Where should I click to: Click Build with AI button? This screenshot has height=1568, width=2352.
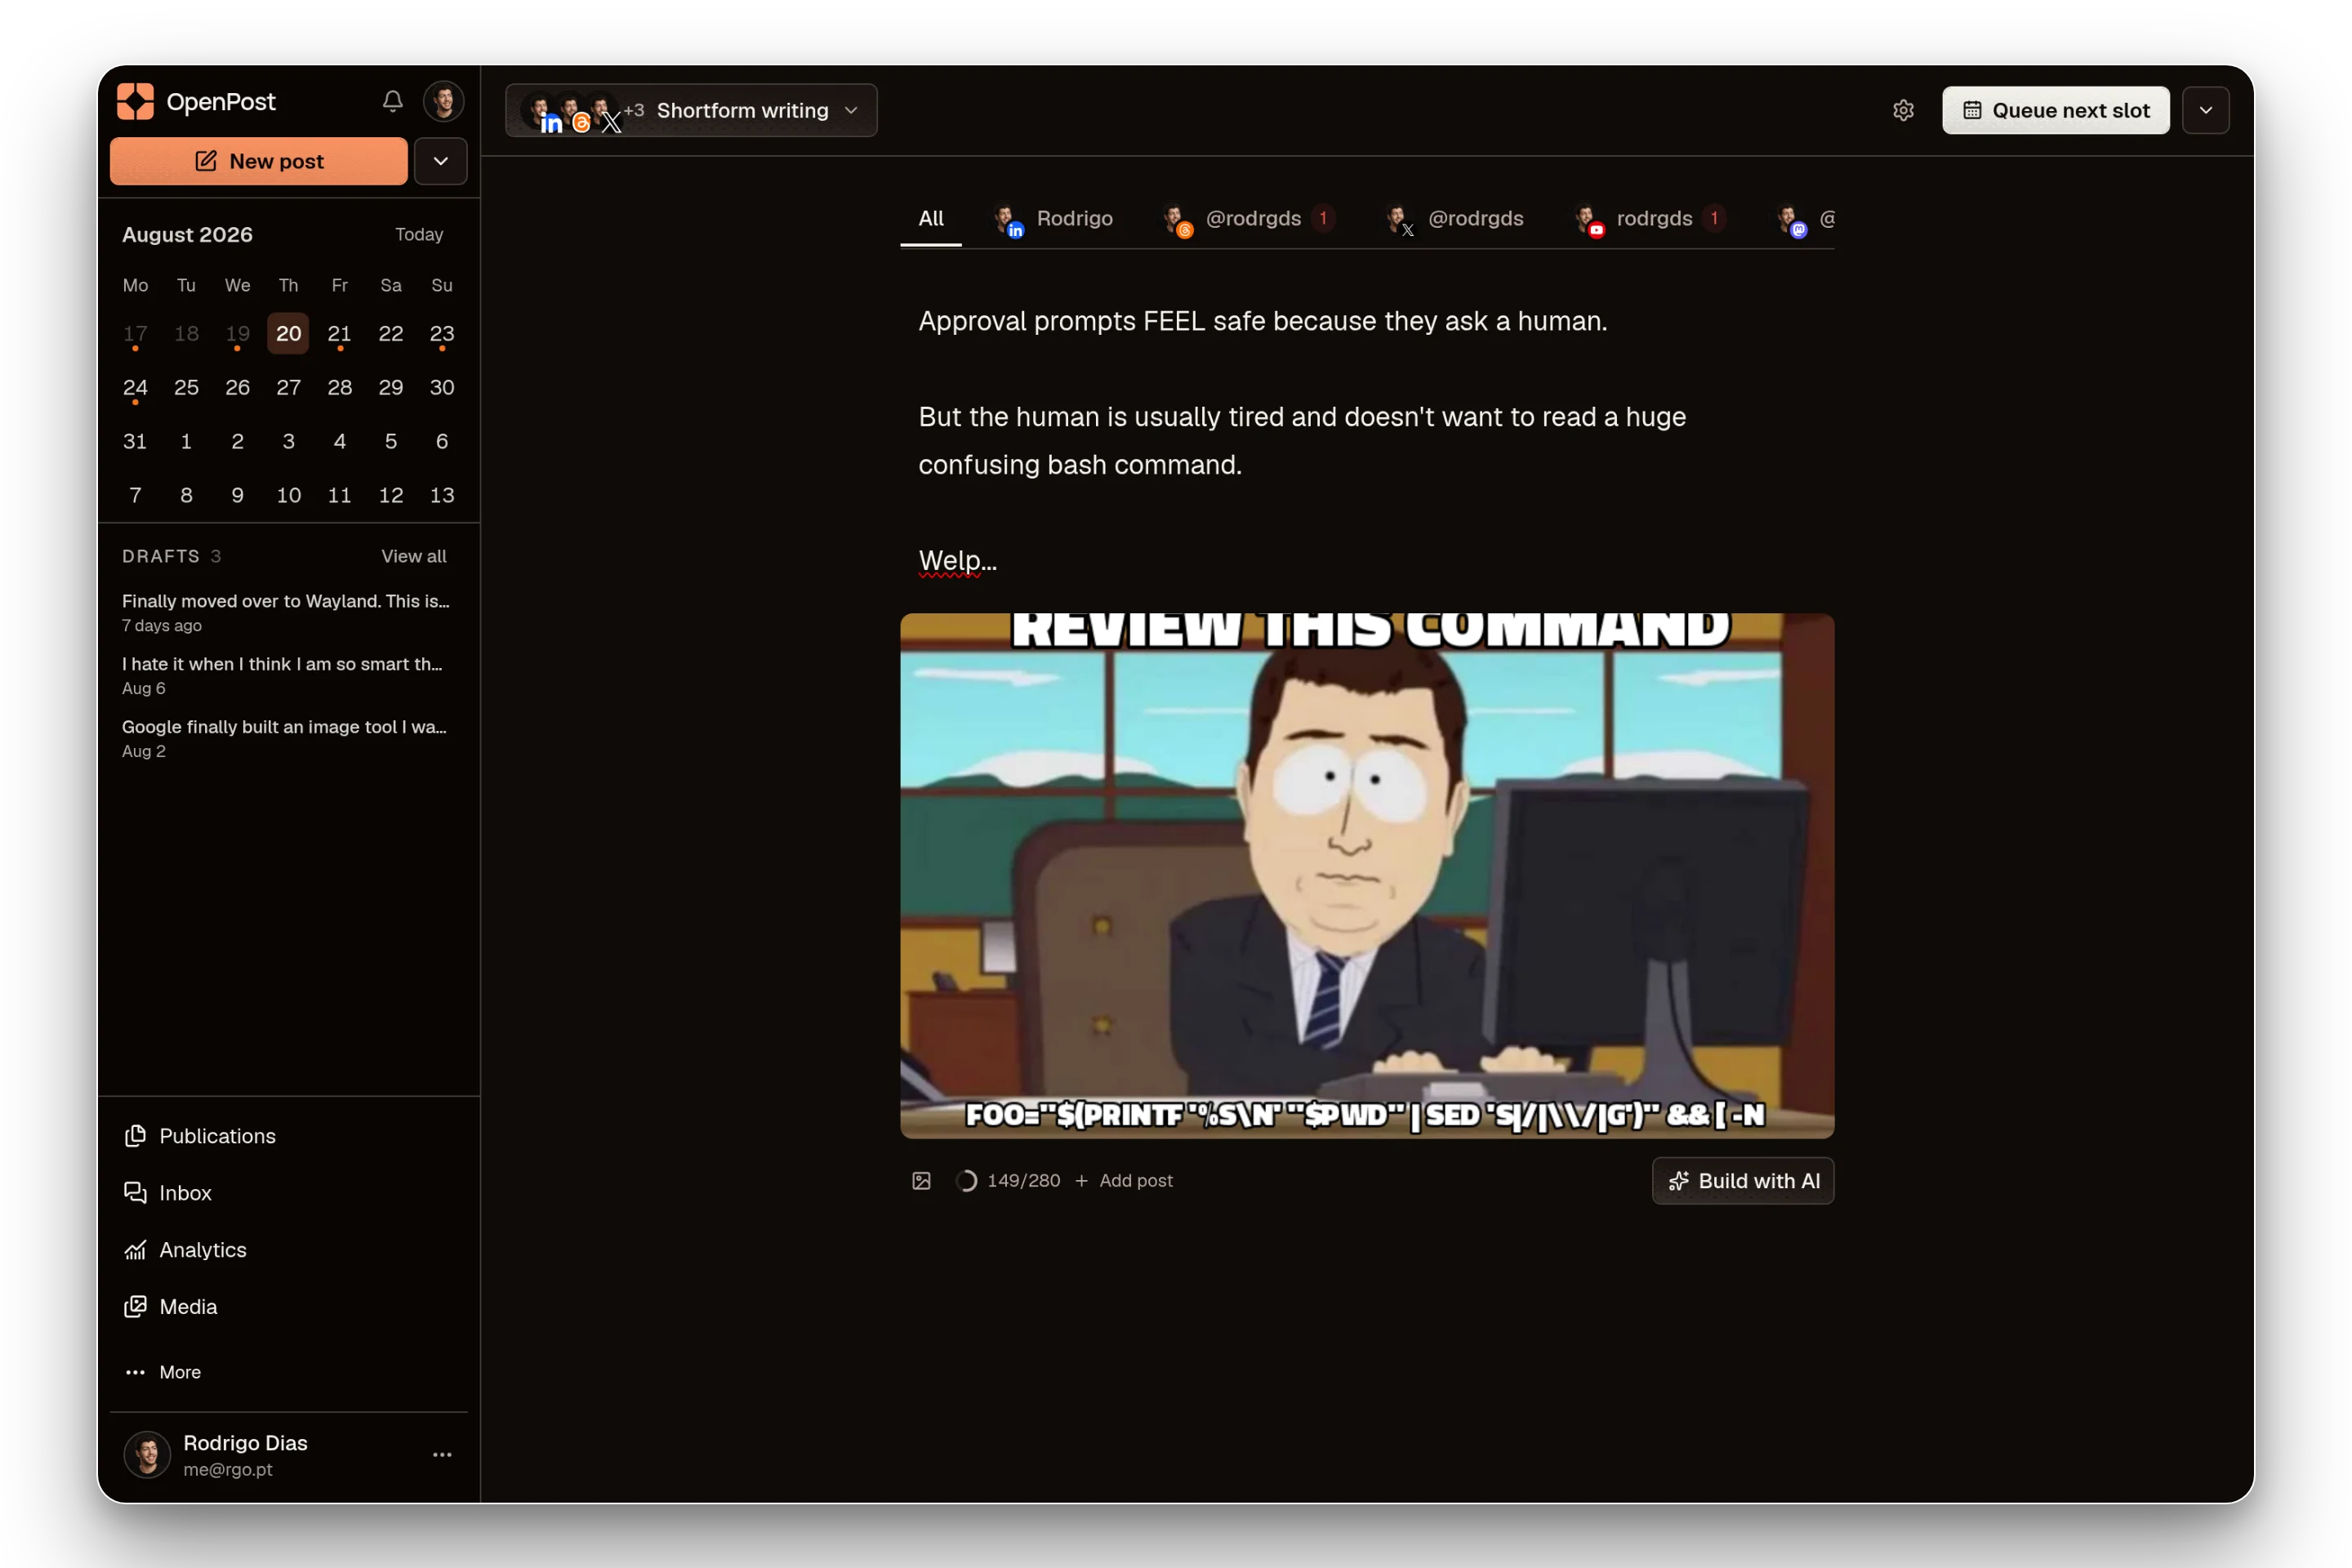pos(1743,1181)
